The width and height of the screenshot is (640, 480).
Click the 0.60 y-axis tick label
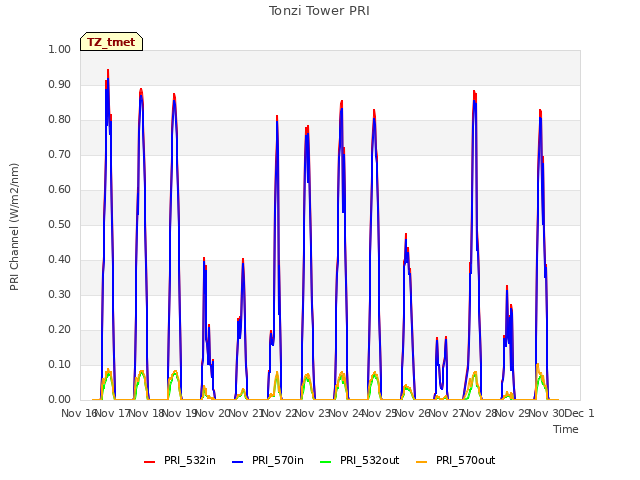(60, 189)
